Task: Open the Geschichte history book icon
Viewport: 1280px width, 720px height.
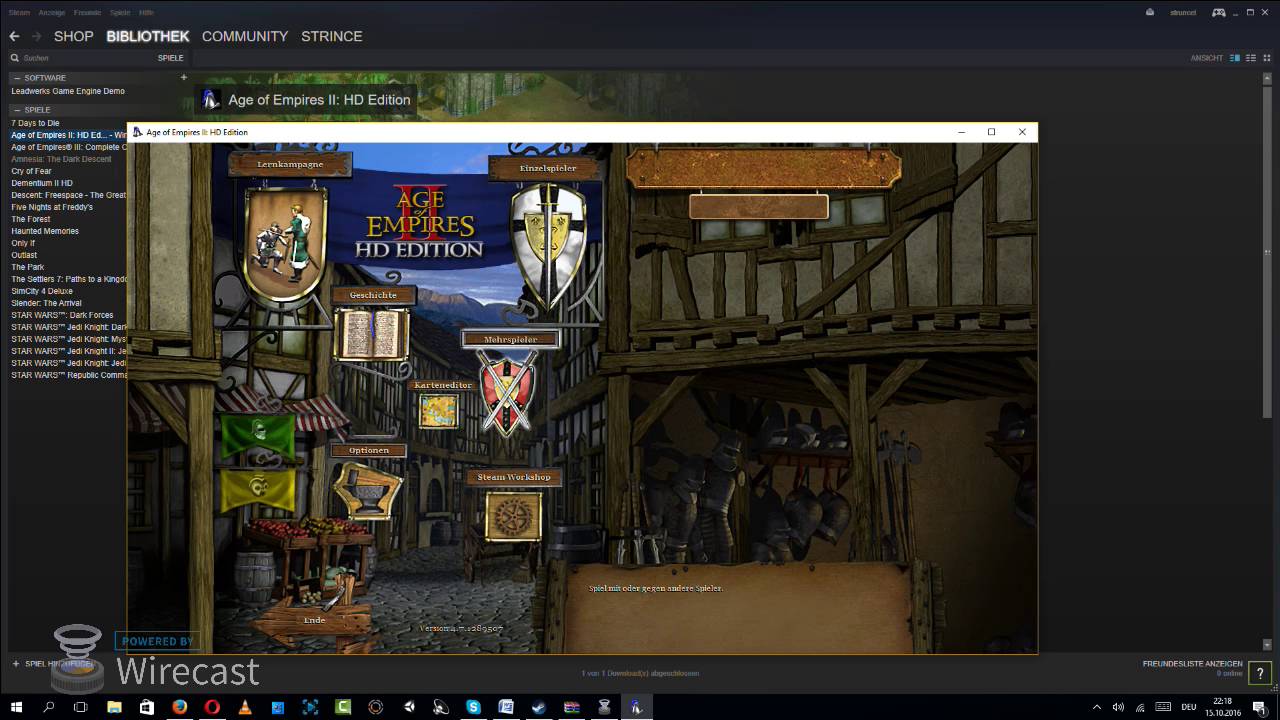Action: (x=371, y=334)
